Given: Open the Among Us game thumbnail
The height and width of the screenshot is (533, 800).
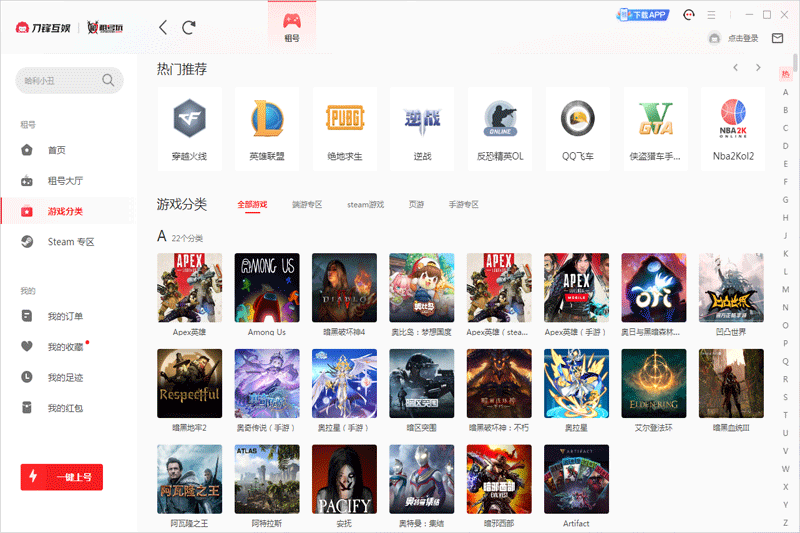Looking at the screenshot, I should click(x=267, y=287).
